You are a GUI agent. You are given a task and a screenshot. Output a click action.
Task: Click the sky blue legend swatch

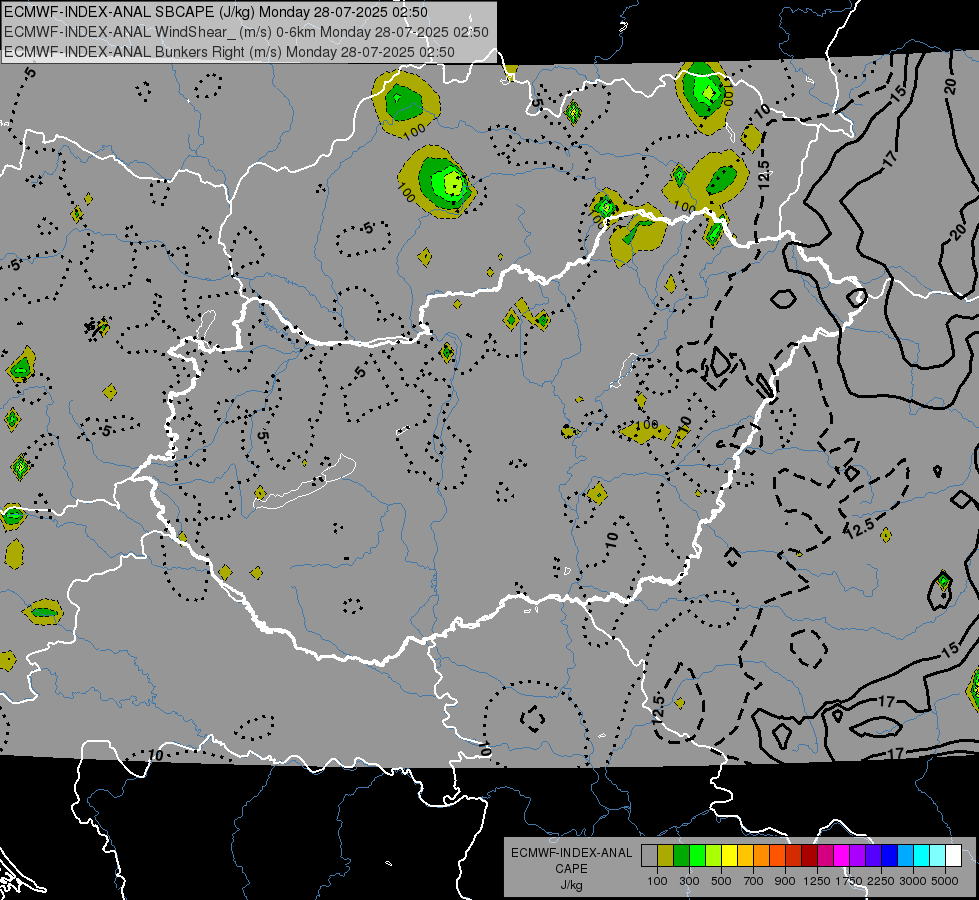(905, 856)
